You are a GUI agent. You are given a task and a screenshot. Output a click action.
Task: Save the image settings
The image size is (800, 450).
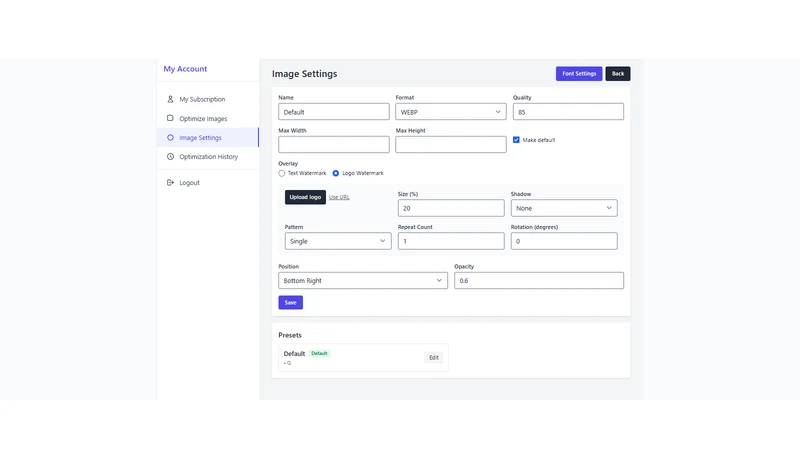[x=290, y=303]
